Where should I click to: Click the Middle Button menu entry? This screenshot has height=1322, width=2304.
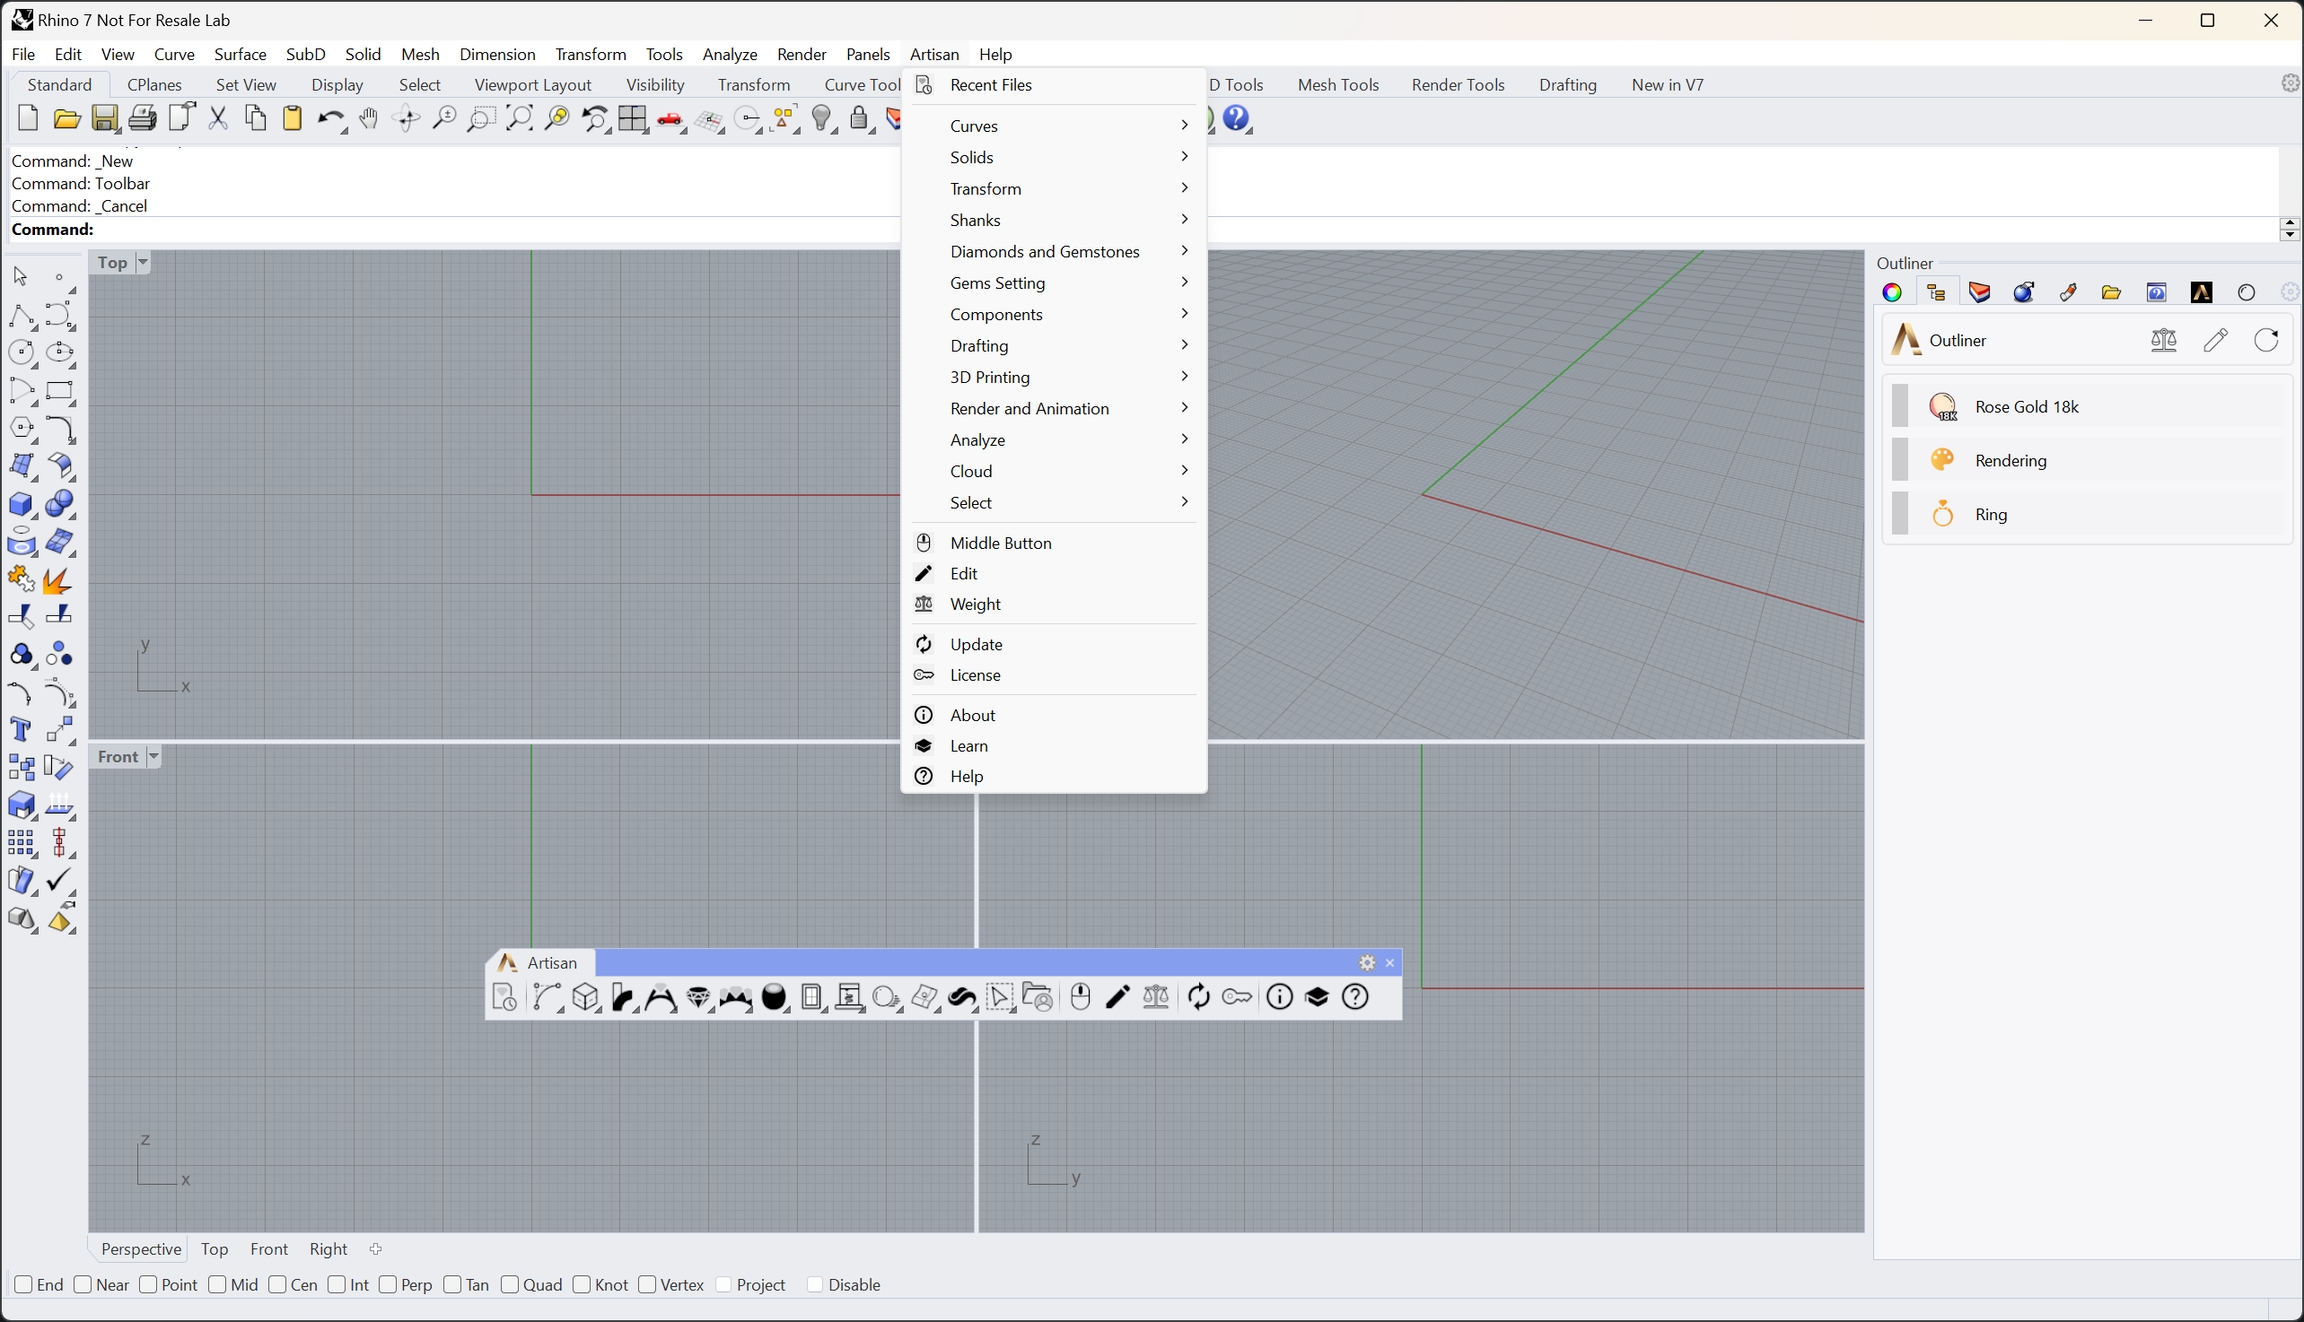point(1000,543)
